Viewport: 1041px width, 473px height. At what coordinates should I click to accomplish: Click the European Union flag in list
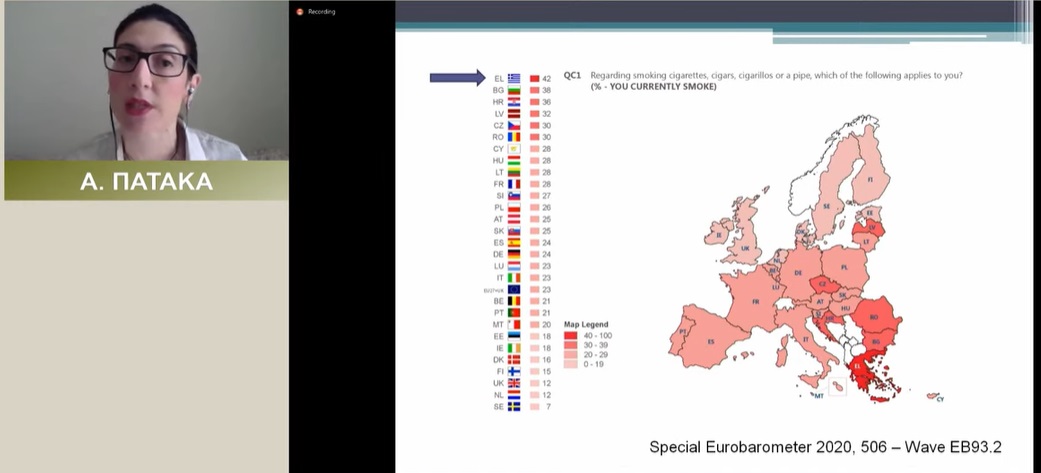click(x=514, y=289)
